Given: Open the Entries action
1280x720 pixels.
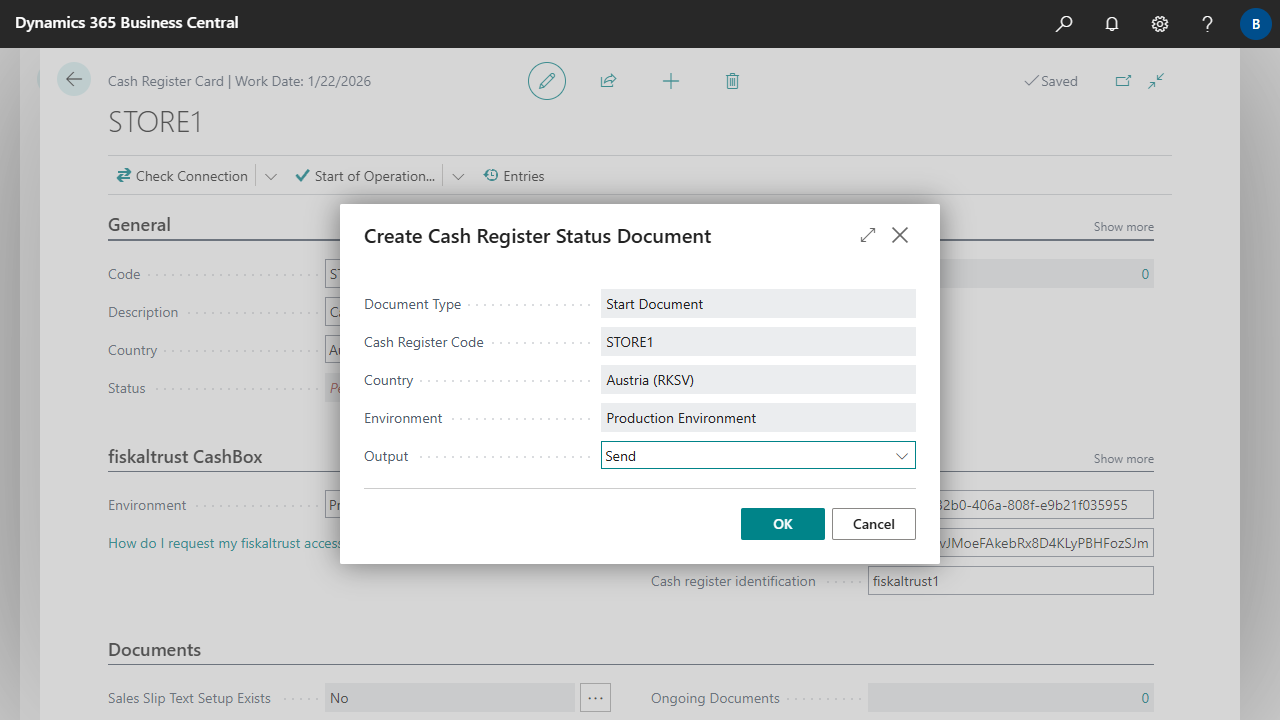Looking at the screenshot, I should tap(514, 176).
